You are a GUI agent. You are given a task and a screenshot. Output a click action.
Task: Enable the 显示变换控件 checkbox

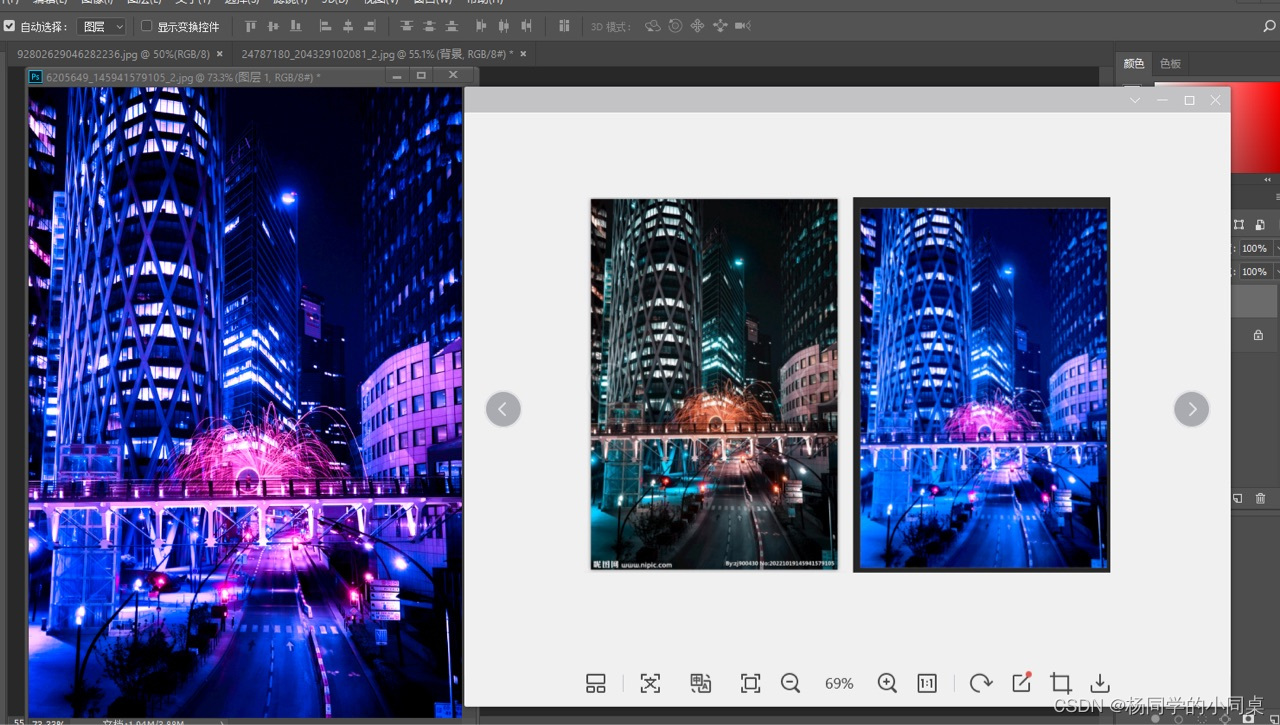[147, 26]
